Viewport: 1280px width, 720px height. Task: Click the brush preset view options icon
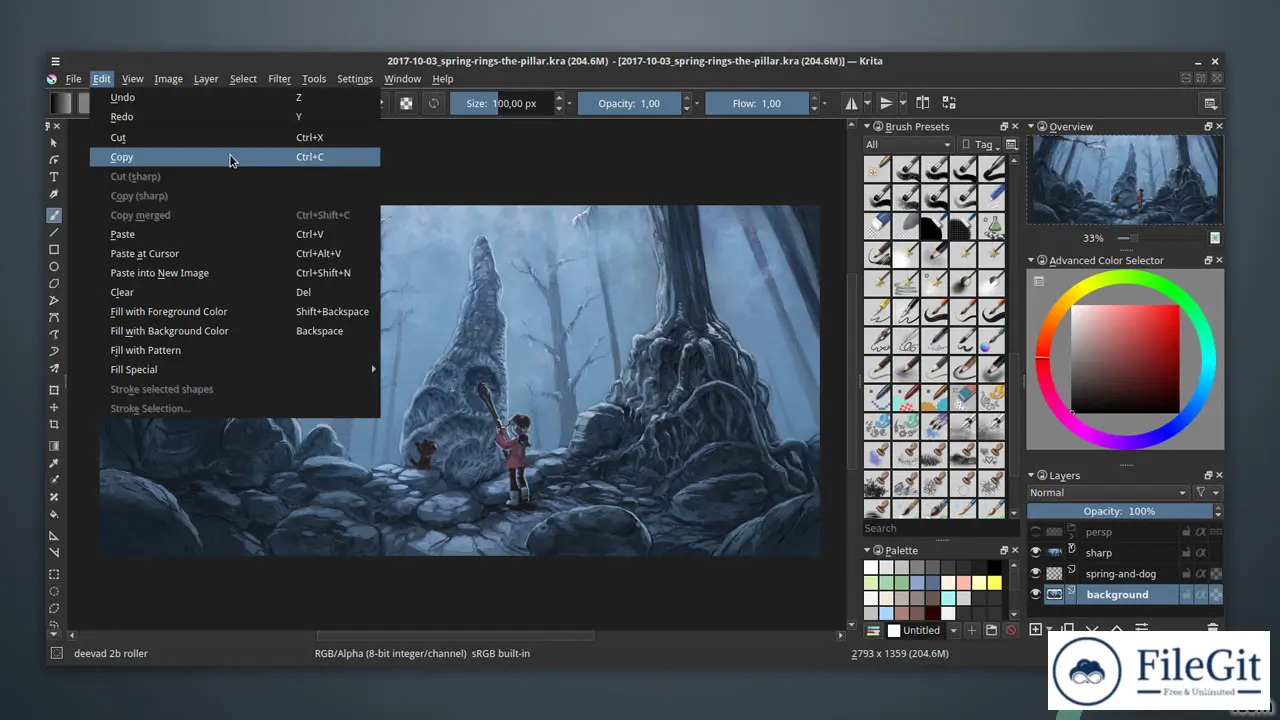[1011, 144]
